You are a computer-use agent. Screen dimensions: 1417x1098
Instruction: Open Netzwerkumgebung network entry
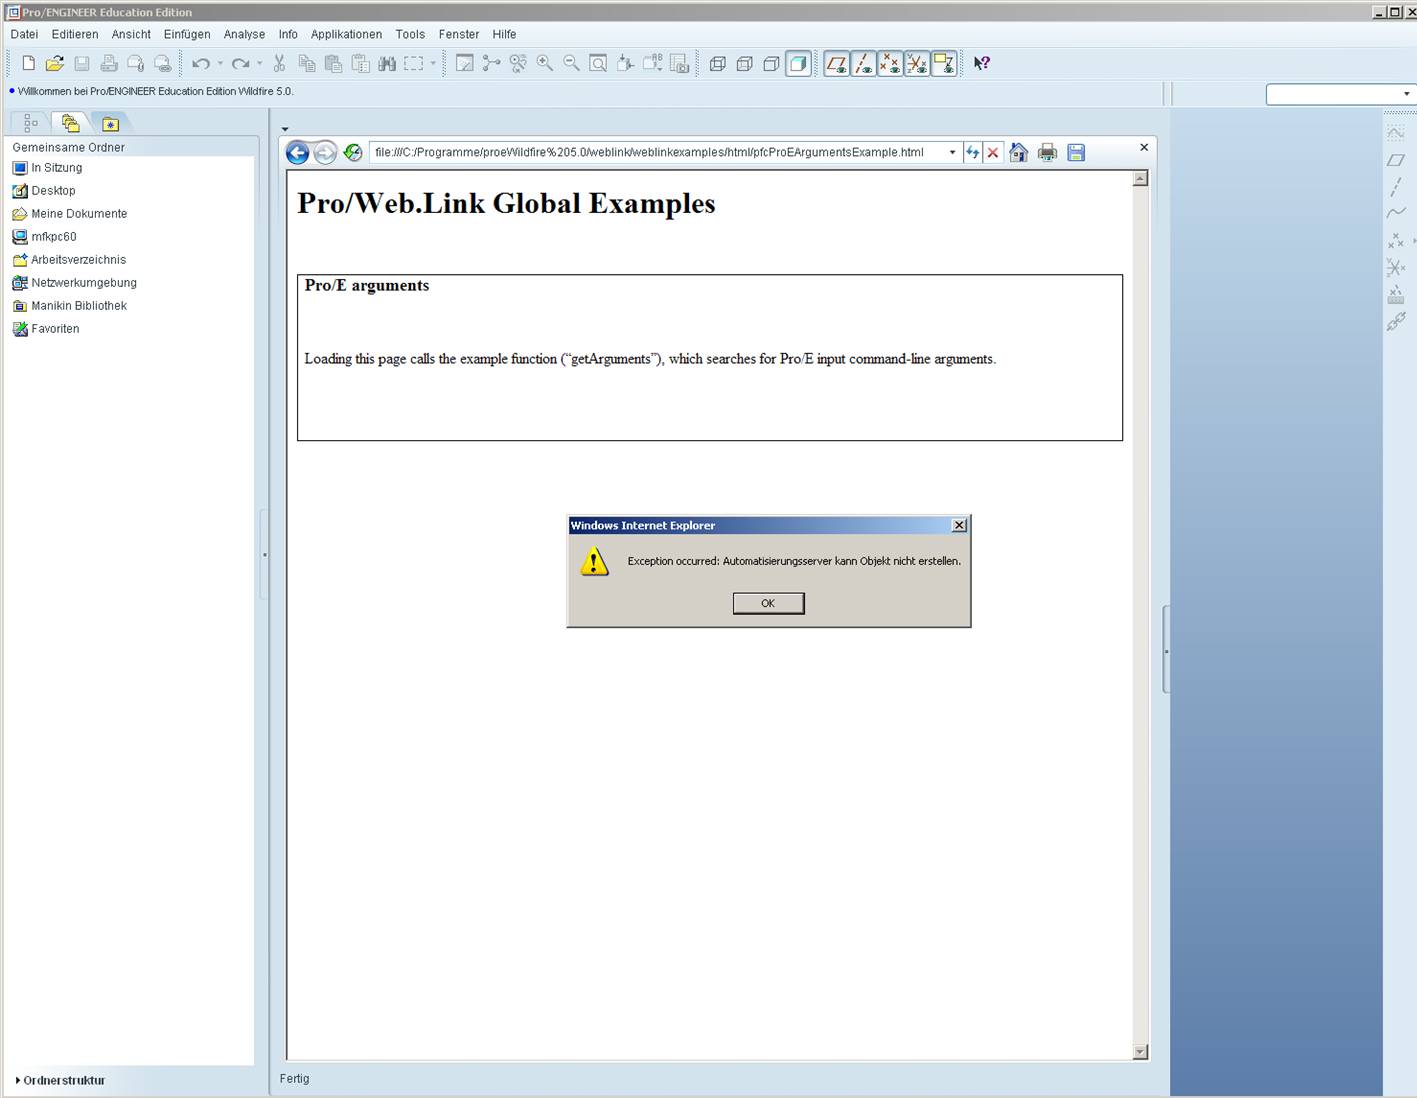74,283
